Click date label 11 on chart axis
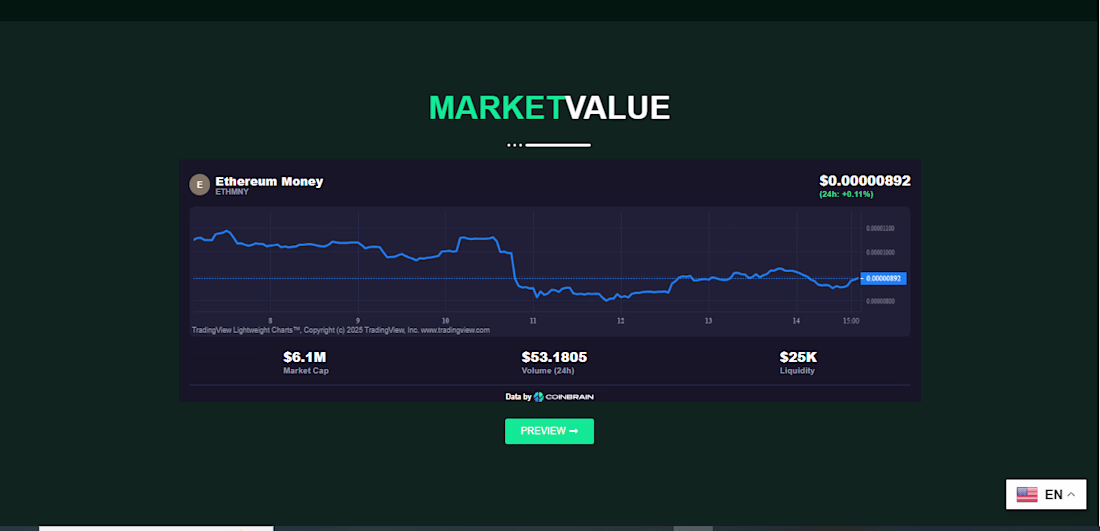 pyautogui.click(x=533, y=321)
